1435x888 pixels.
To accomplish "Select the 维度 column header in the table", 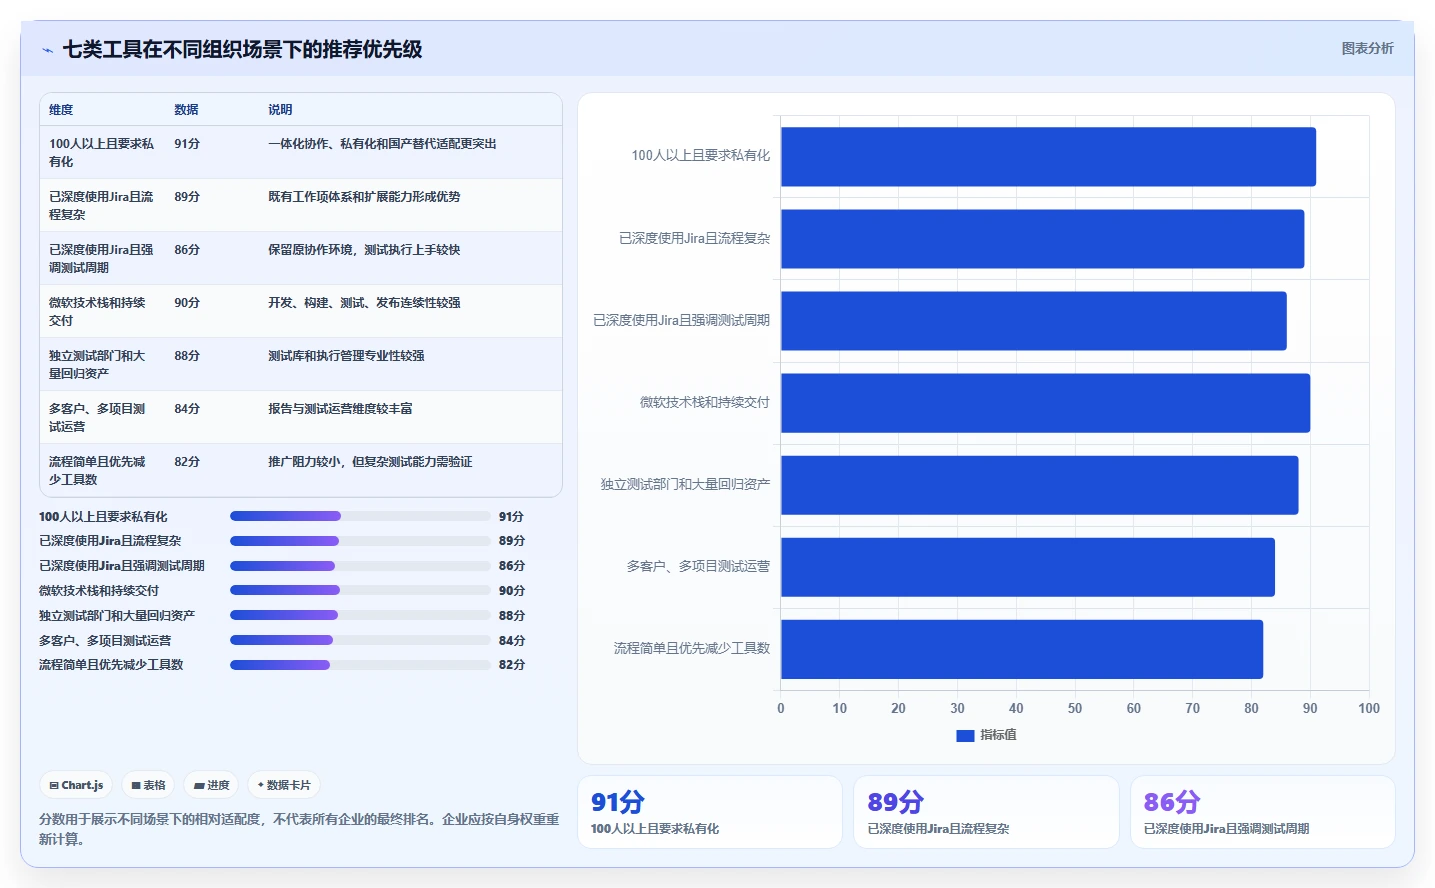I will tap(61, 110).
